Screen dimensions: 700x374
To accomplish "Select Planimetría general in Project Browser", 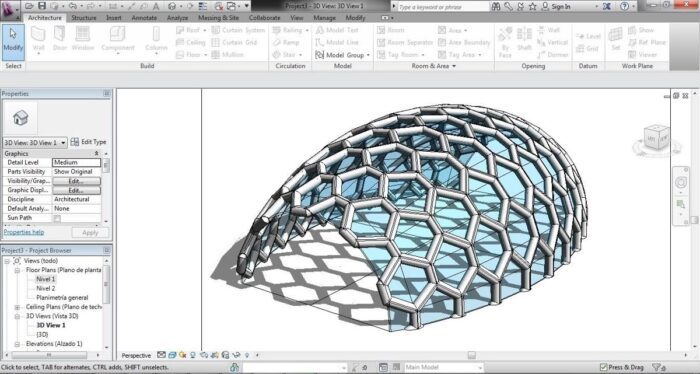I will pyautogui.click(x=62, y=298).
